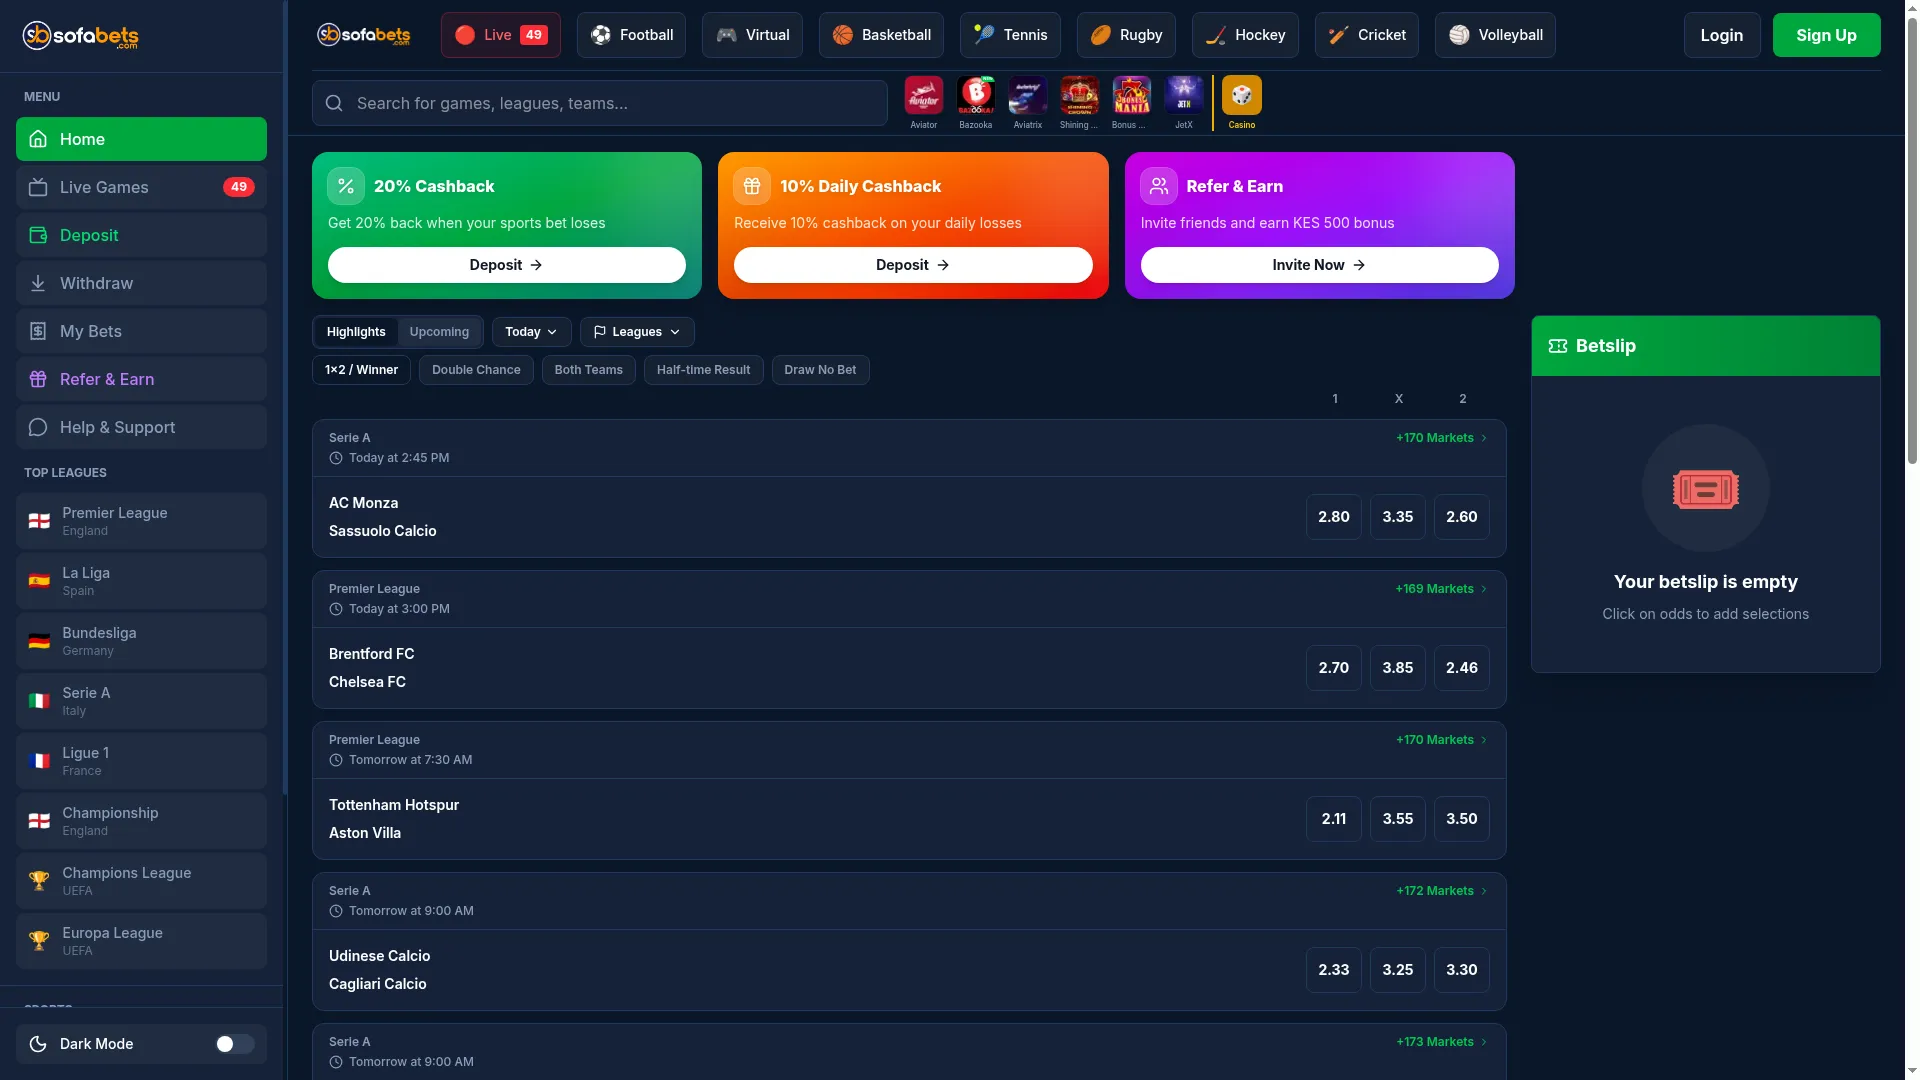Click the sofabets logo in top bar

pyautogui.click(x=364, y=35)
